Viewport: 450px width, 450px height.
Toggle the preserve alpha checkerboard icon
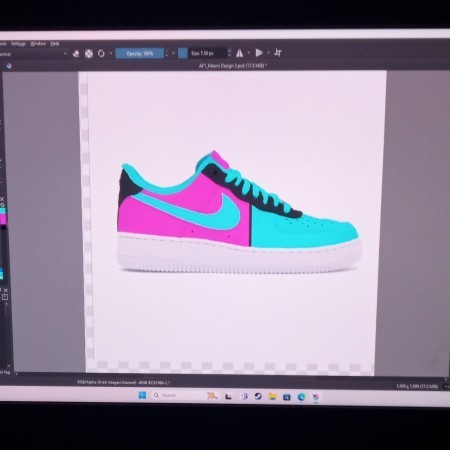click(x=89, y=53)
